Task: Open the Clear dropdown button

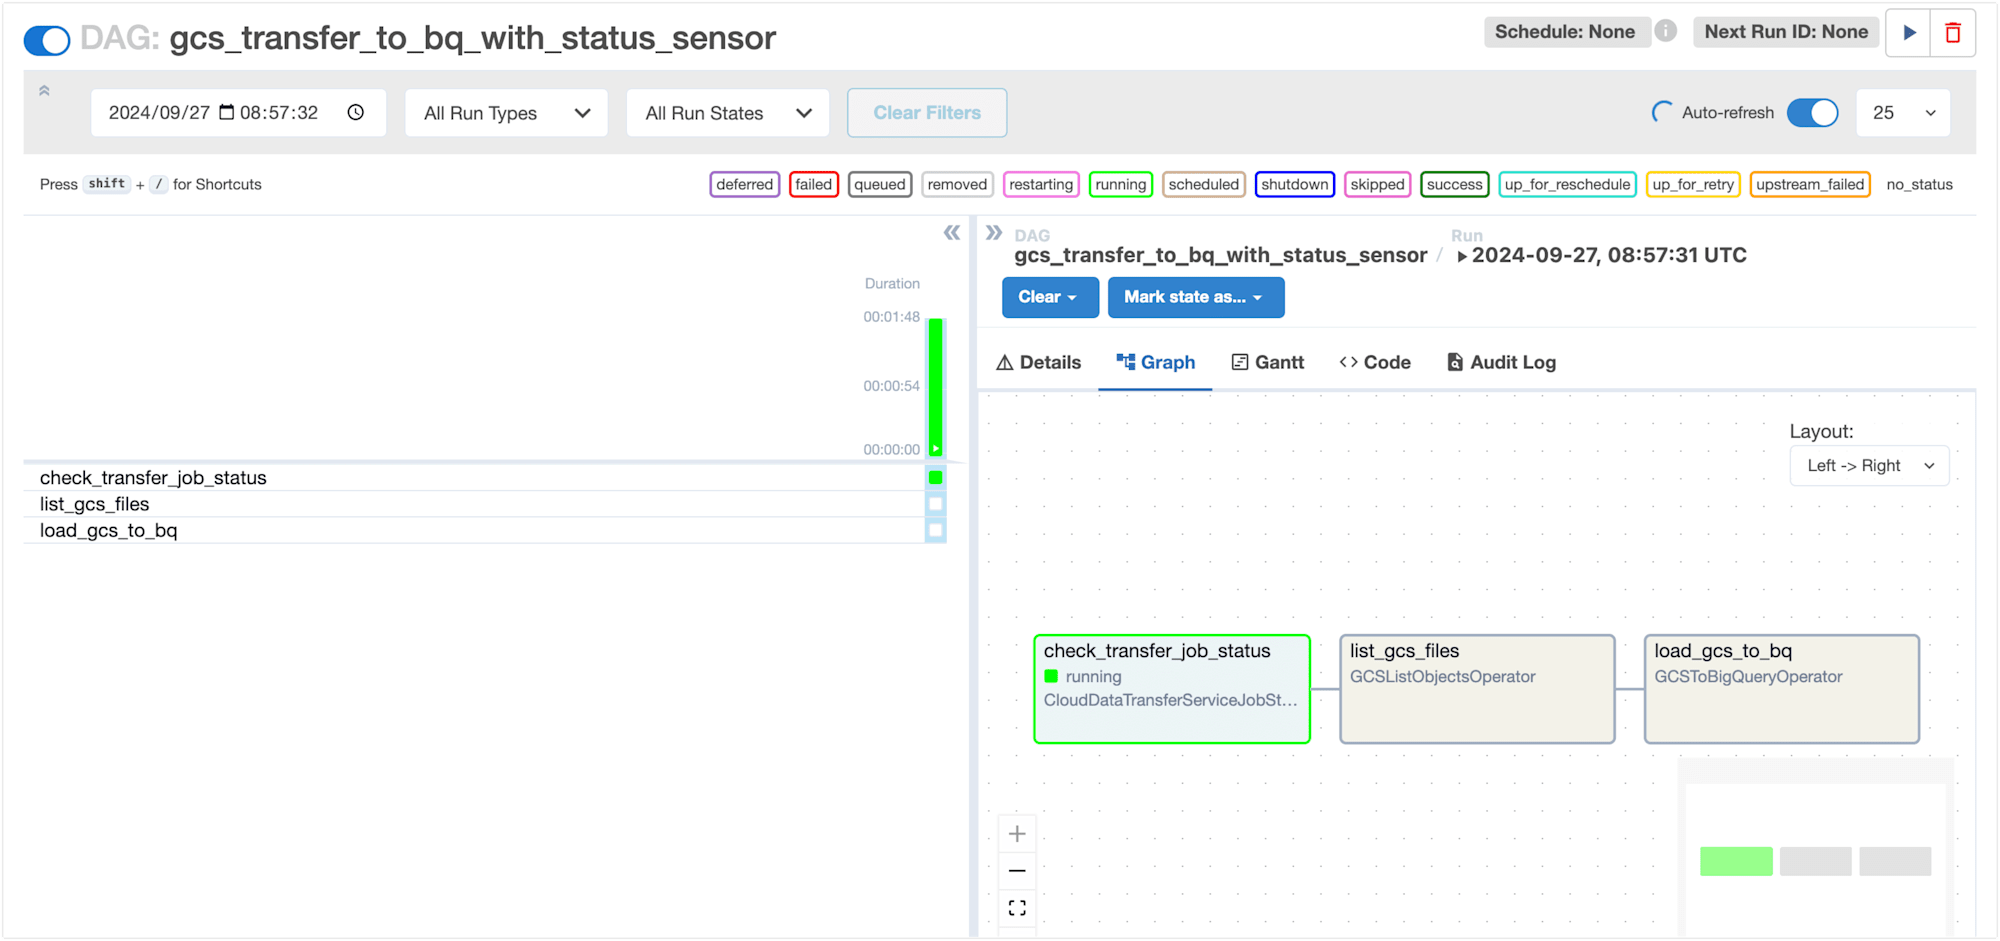Action: (1050, 297)
